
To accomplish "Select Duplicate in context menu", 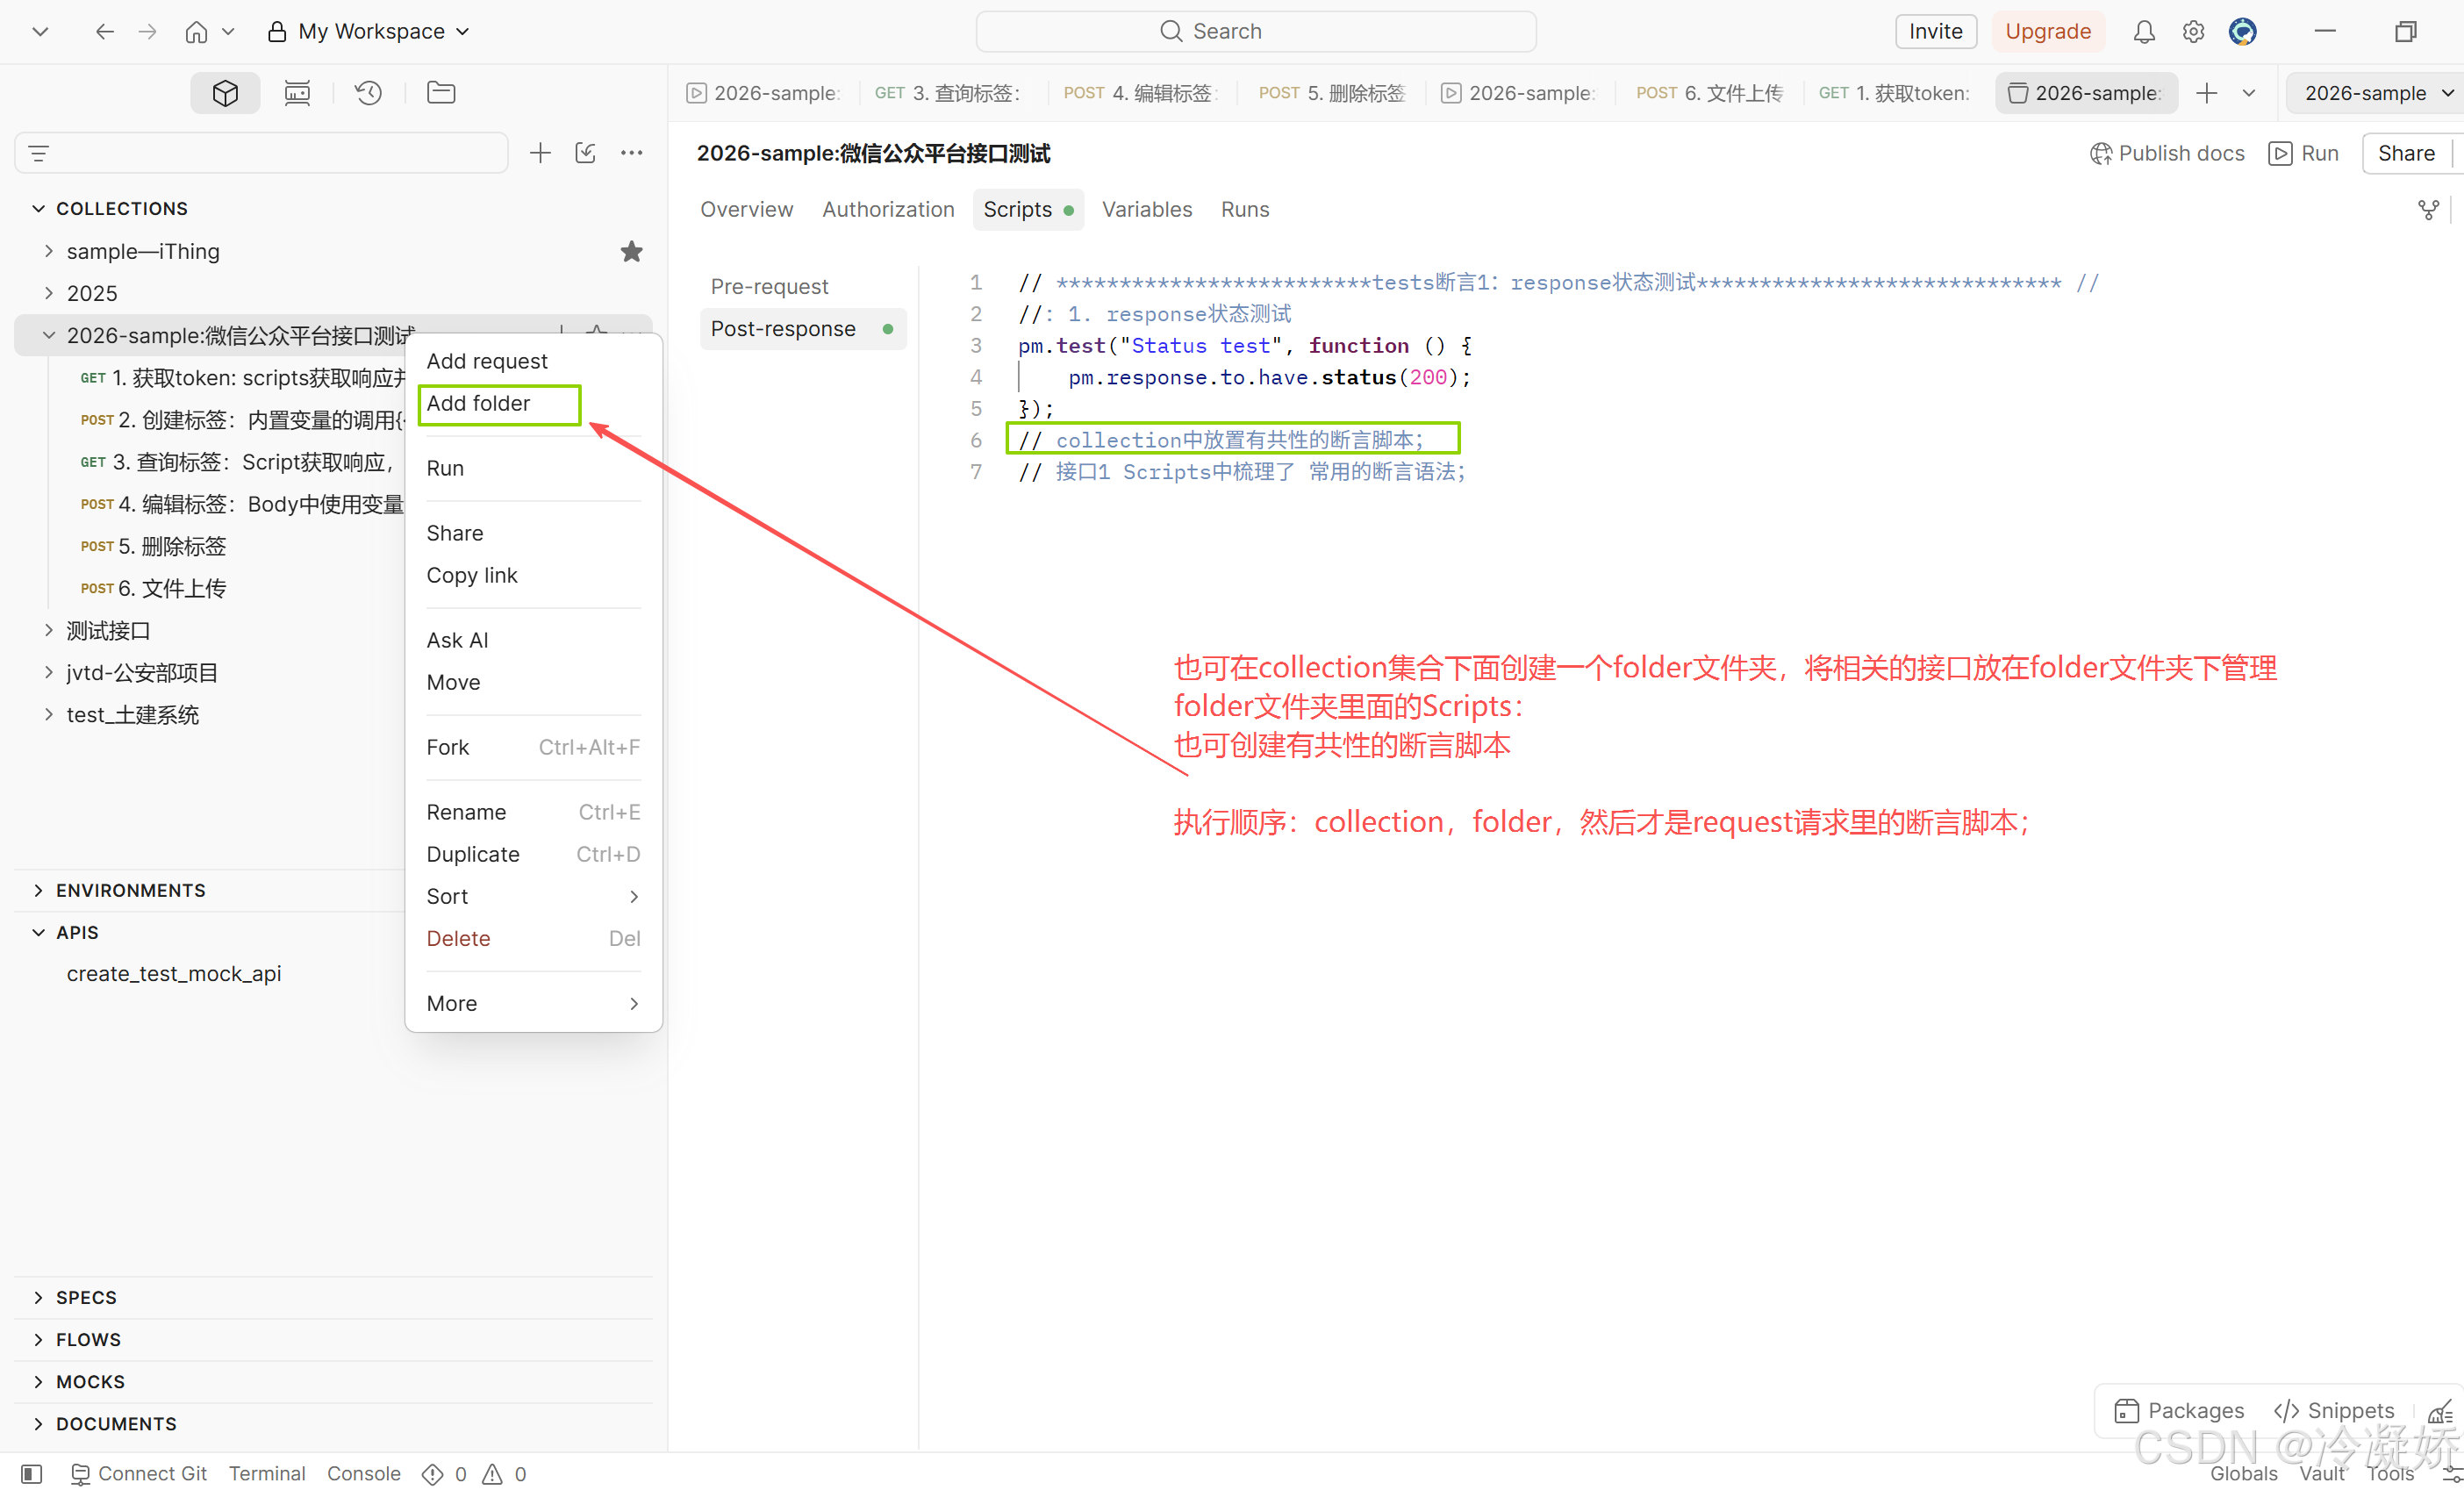I will coord(533,854).
